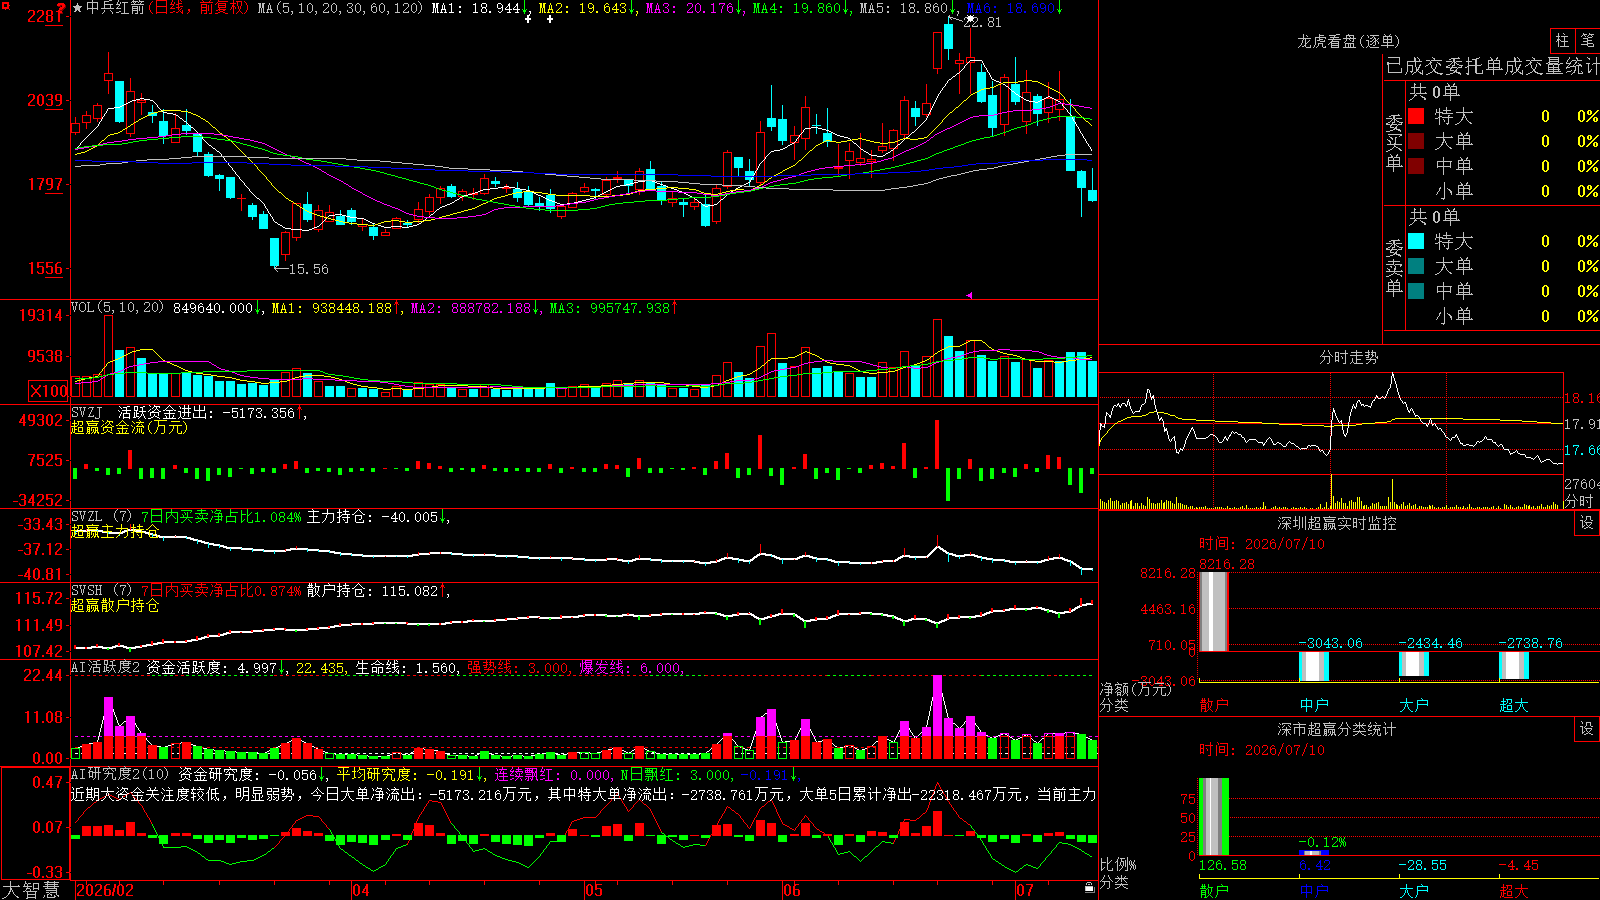Click the 大户 bar showing -2434.46
Viewport: 1600px width, 900px height.
(1414, 664)
